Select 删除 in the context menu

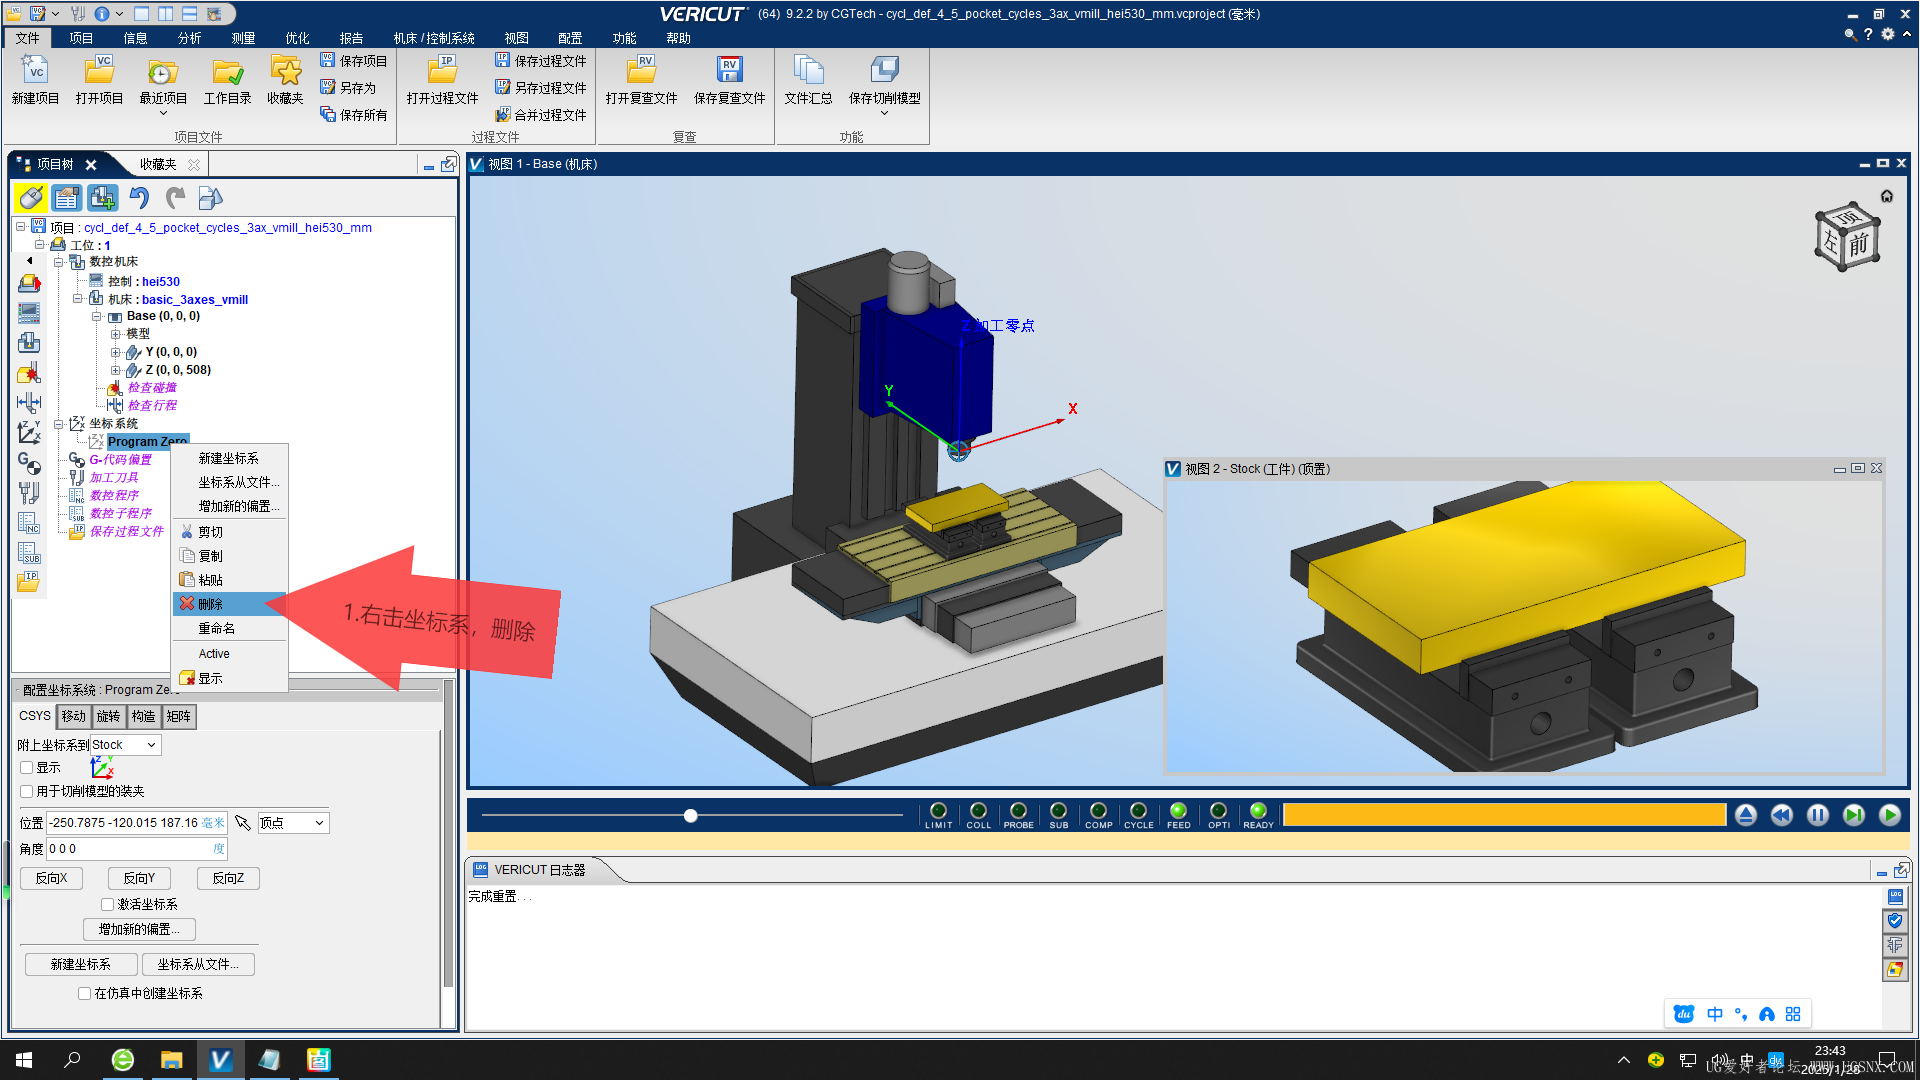(x=230, y=604)
